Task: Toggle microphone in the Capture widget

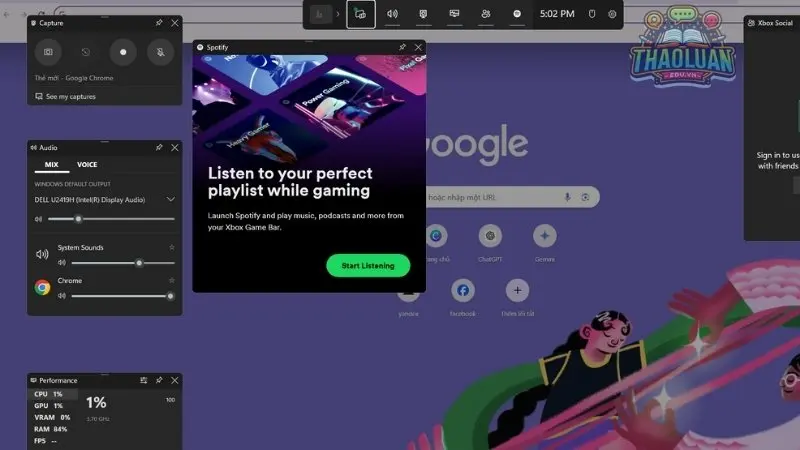Action: 159,51
